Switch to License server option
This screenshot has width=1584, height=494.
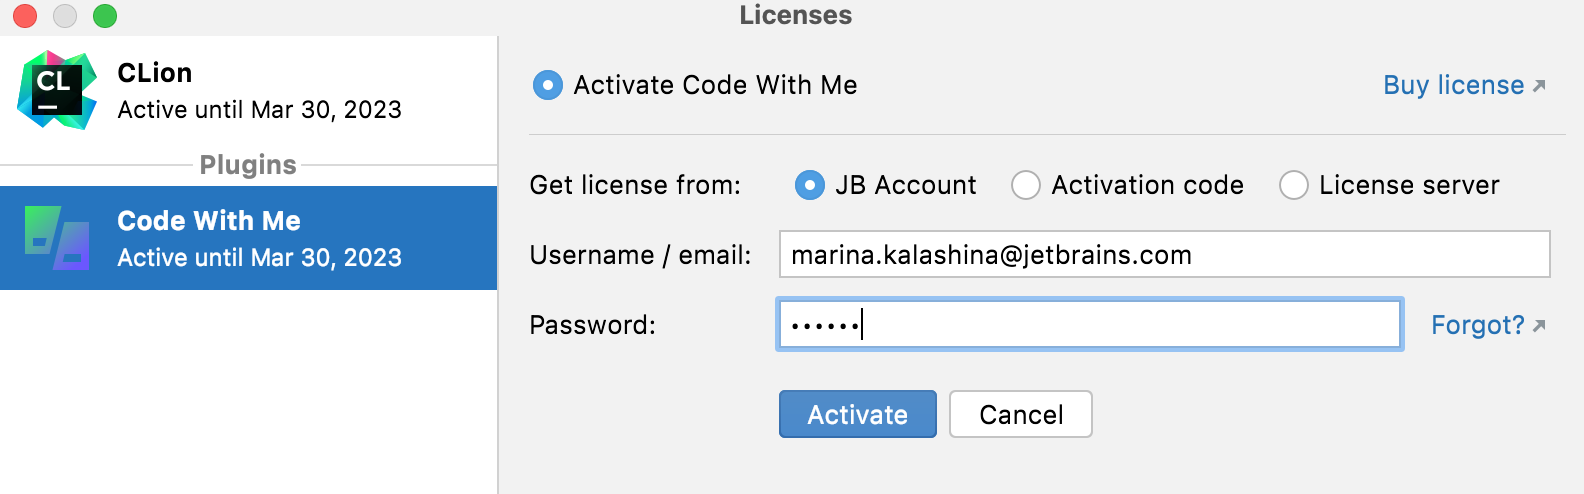coord(1294,185)
